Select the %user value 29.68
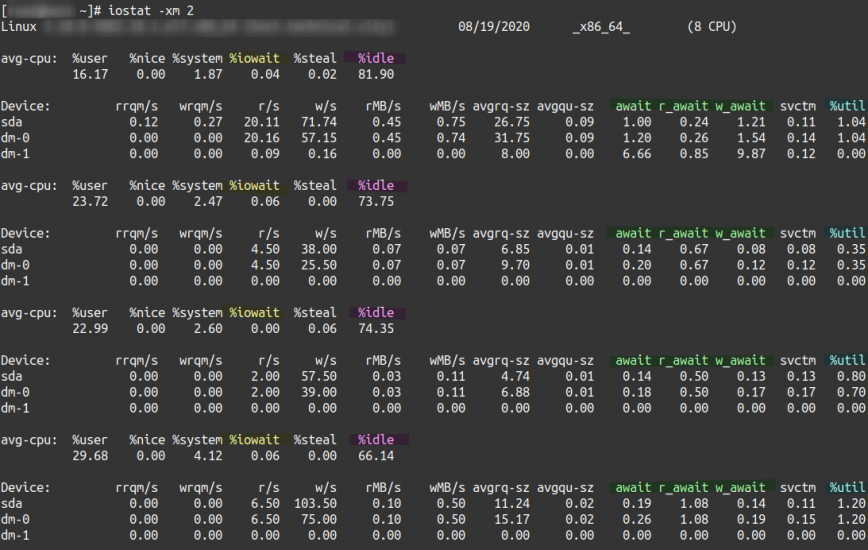This screenshot has width=868, height=550. pos(90,455)
